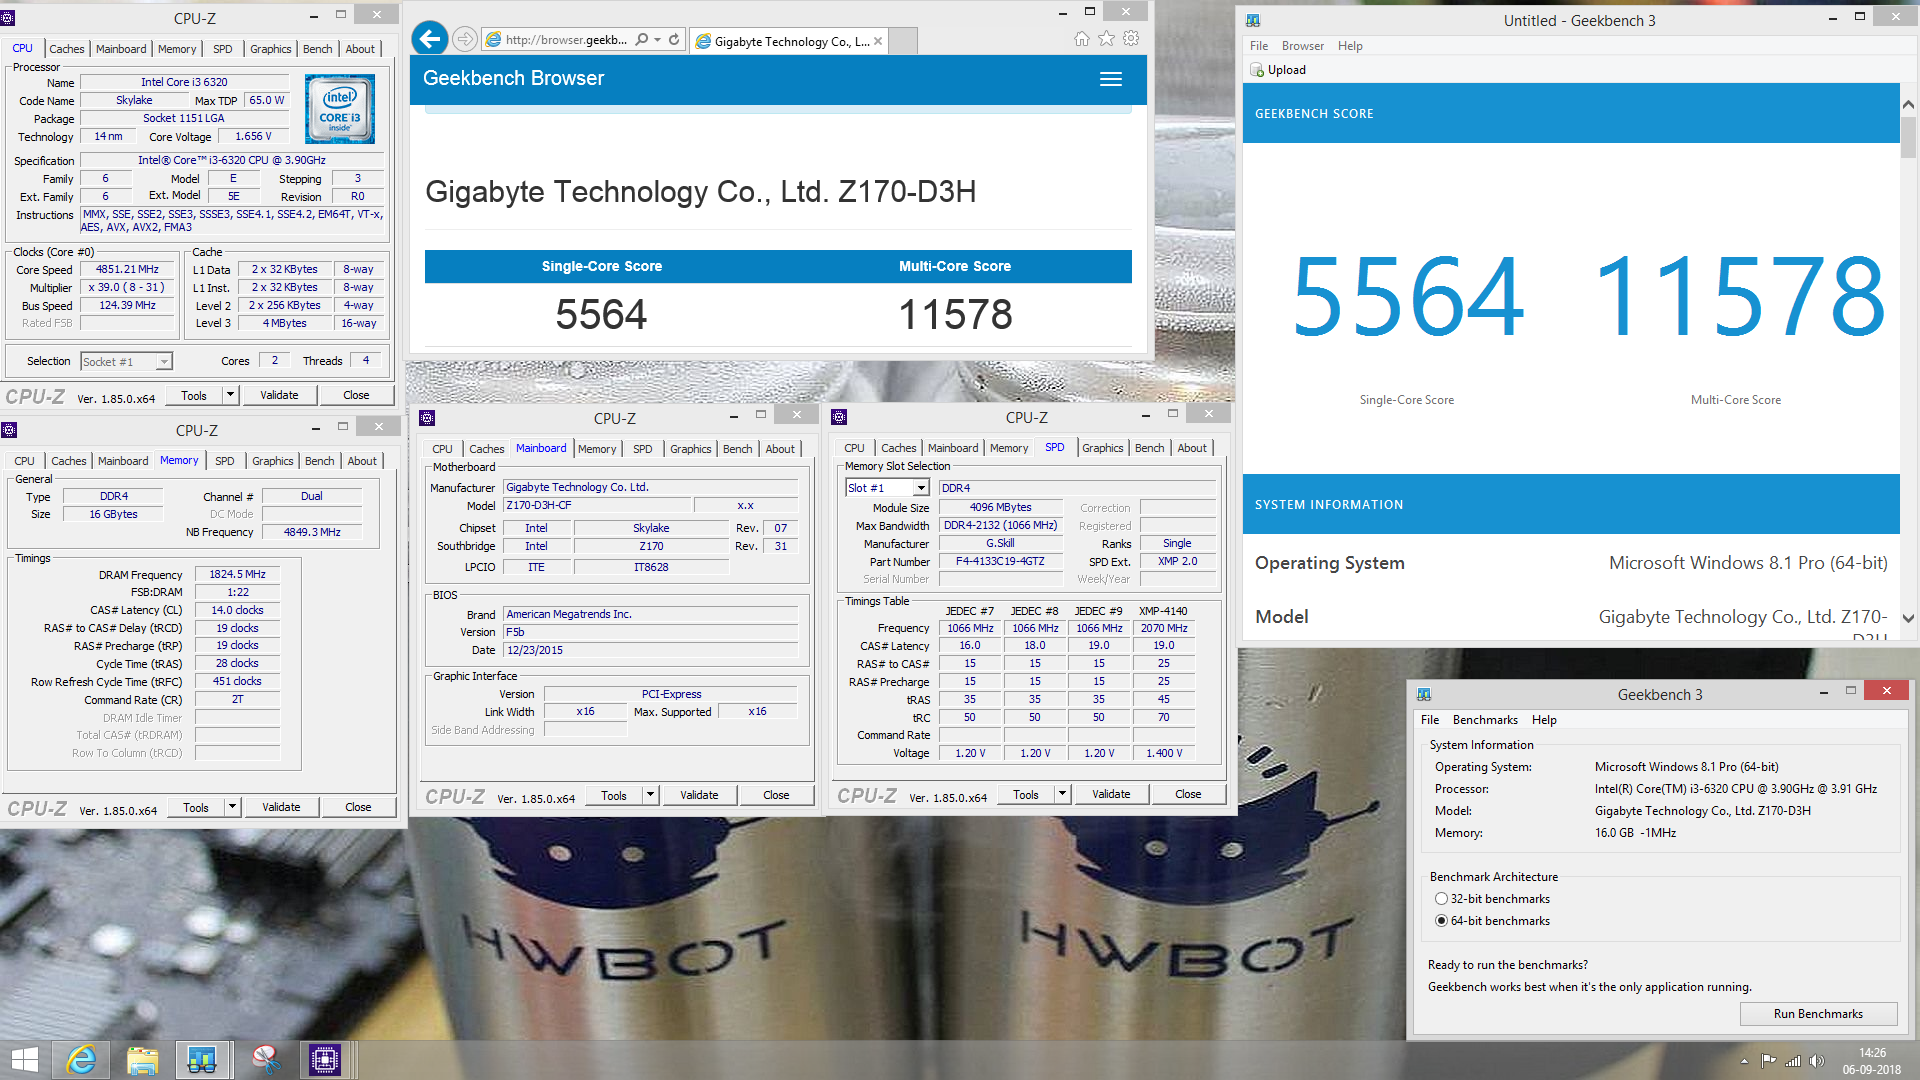Expand Tools dropdown arrow in Mainboard window

[x=650, y=795]
